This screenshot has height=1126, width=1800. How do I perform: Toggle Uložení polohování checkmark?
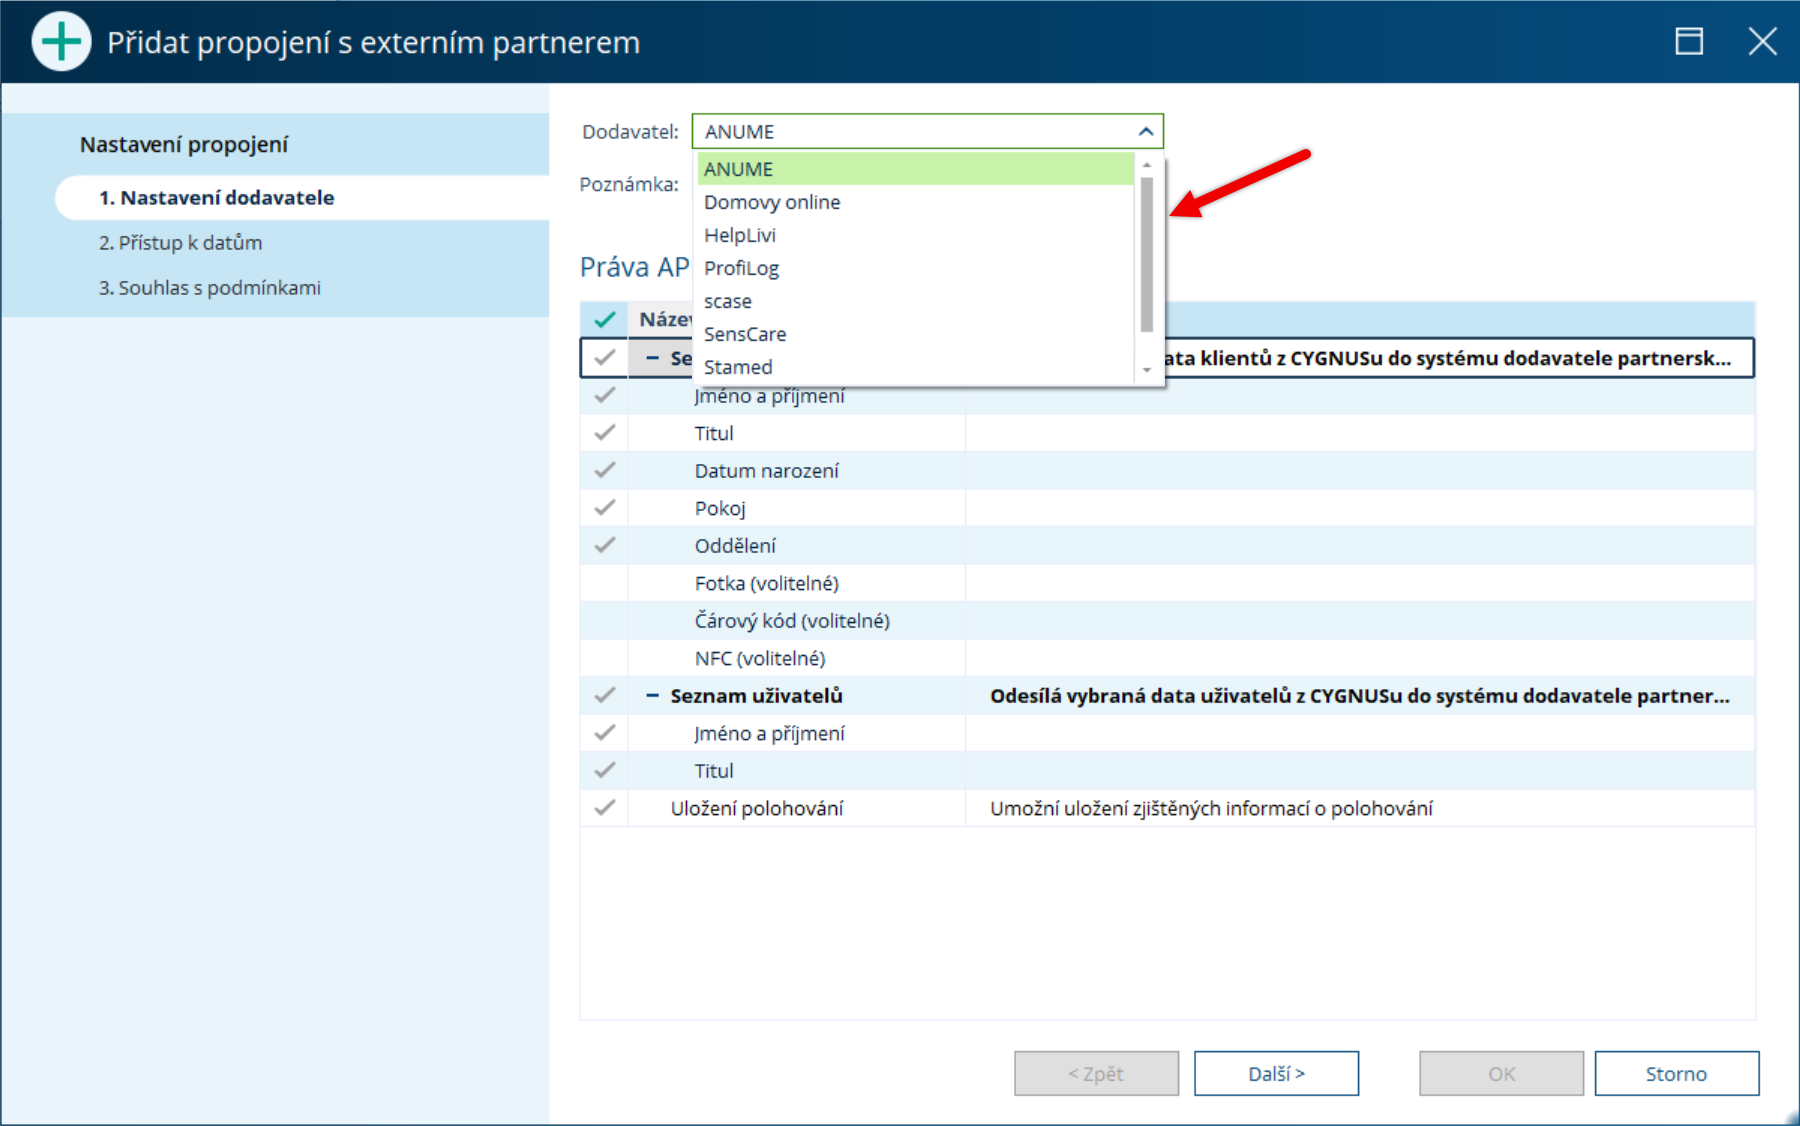click(x=604, y=808)
